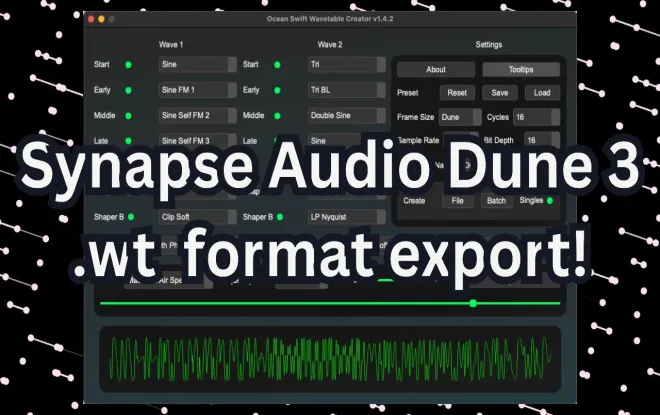Image resolution: width=660 pixels, height=415 pixels.
Task: Load a preset
Action: [542, 93]
